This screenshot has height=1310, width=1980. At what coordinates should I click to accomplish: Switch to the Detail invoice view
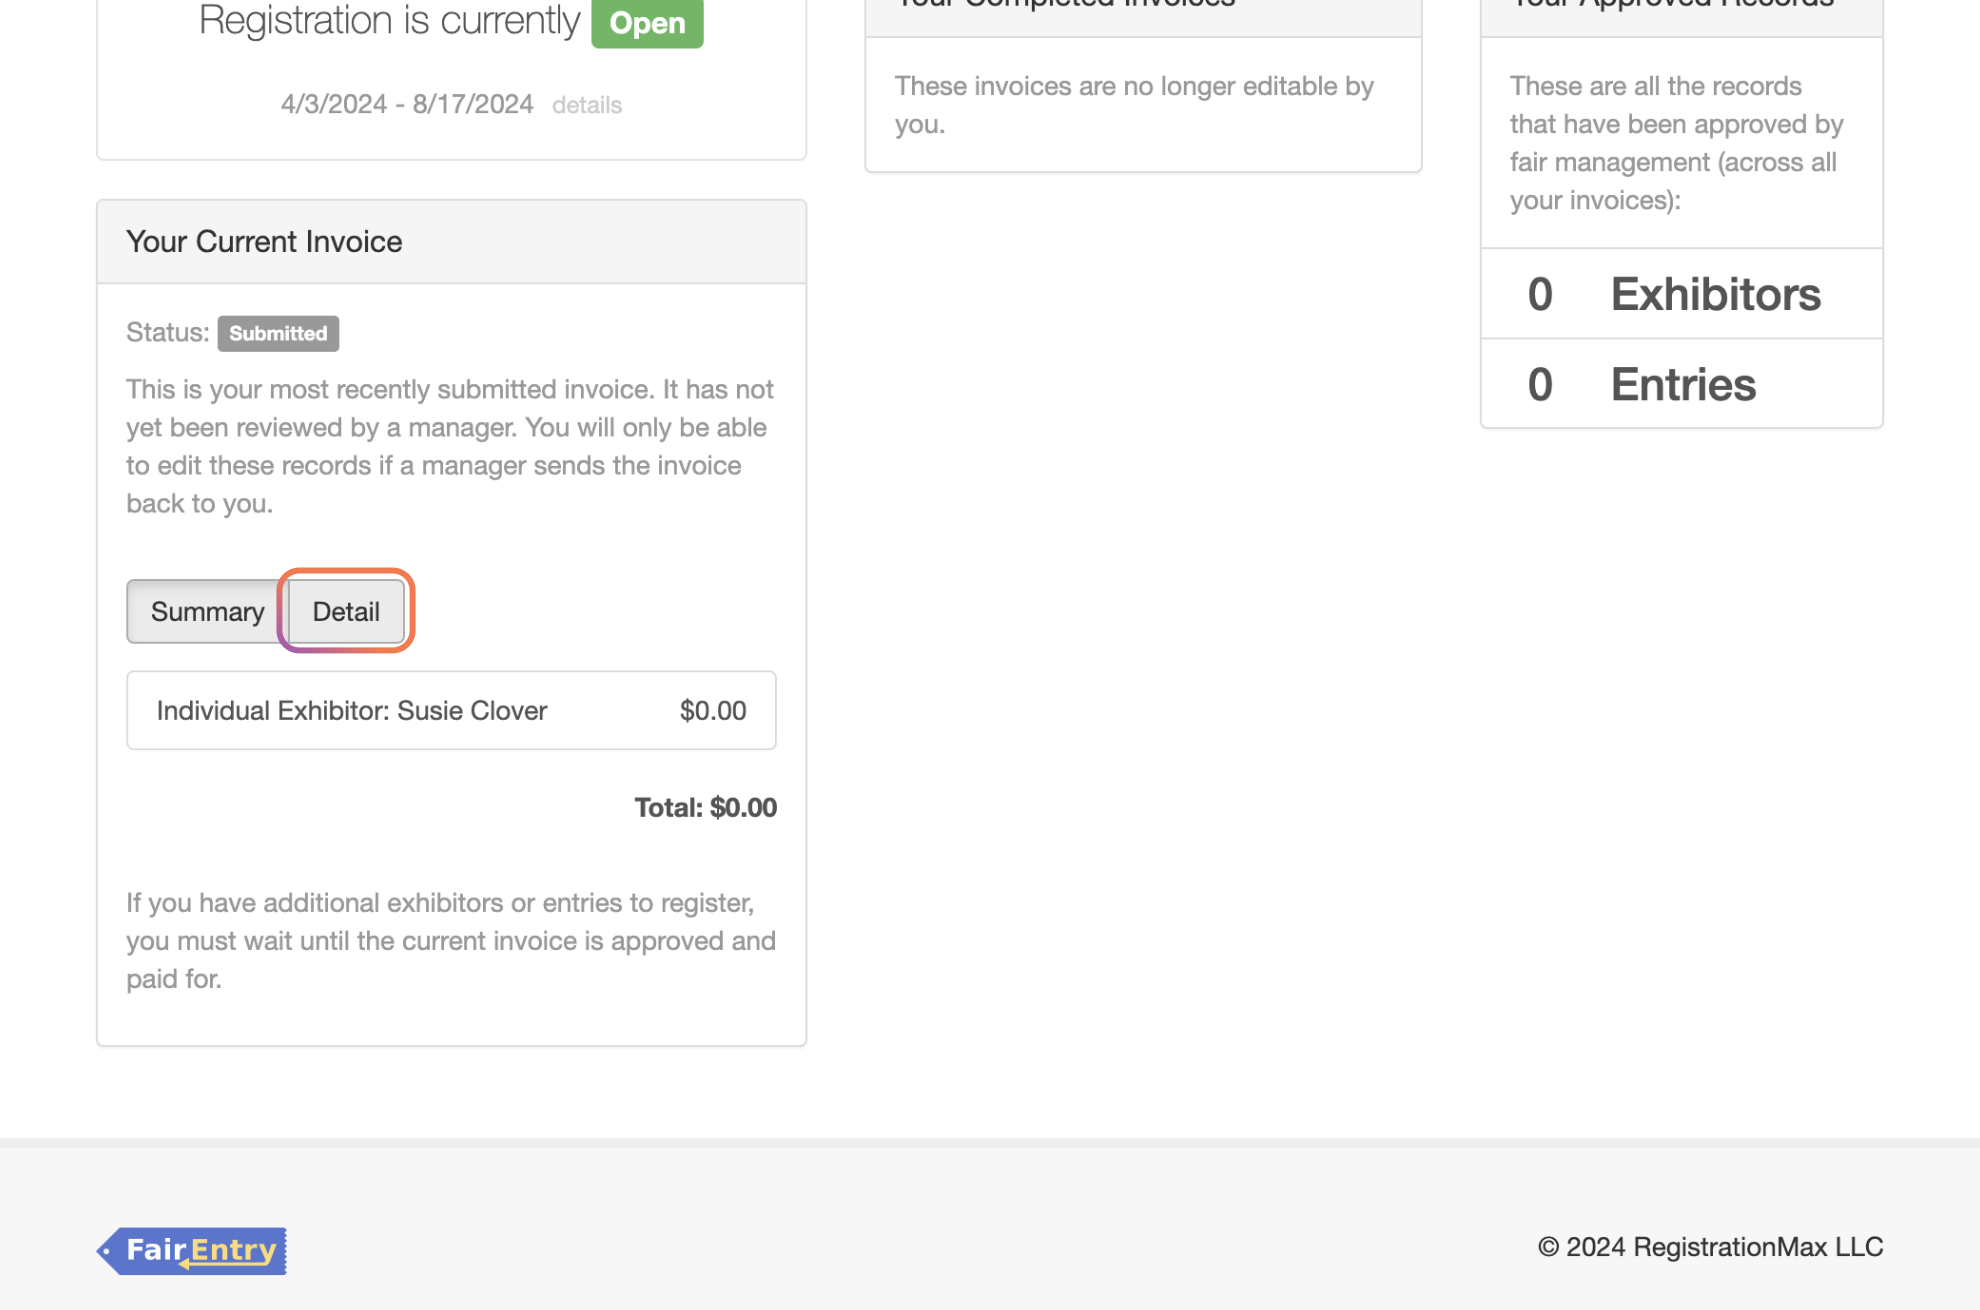pos(346,611)
